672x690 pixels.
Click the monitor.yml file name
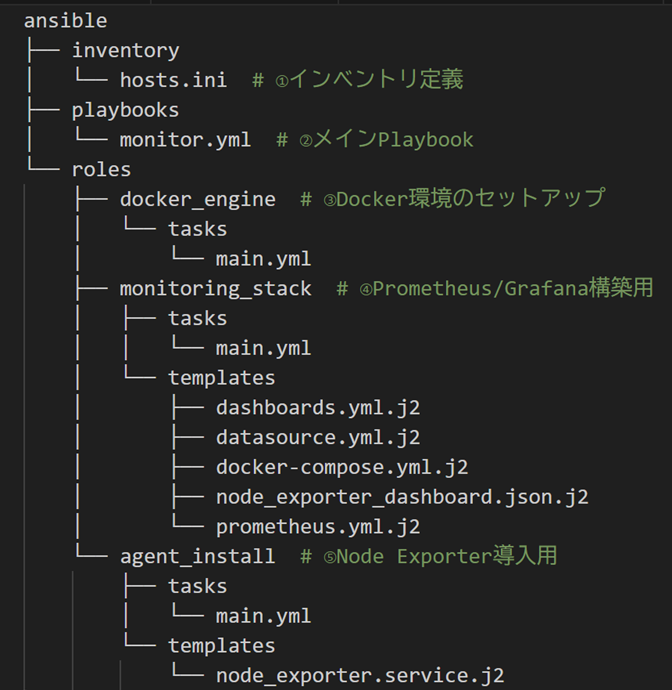(185, 140)
